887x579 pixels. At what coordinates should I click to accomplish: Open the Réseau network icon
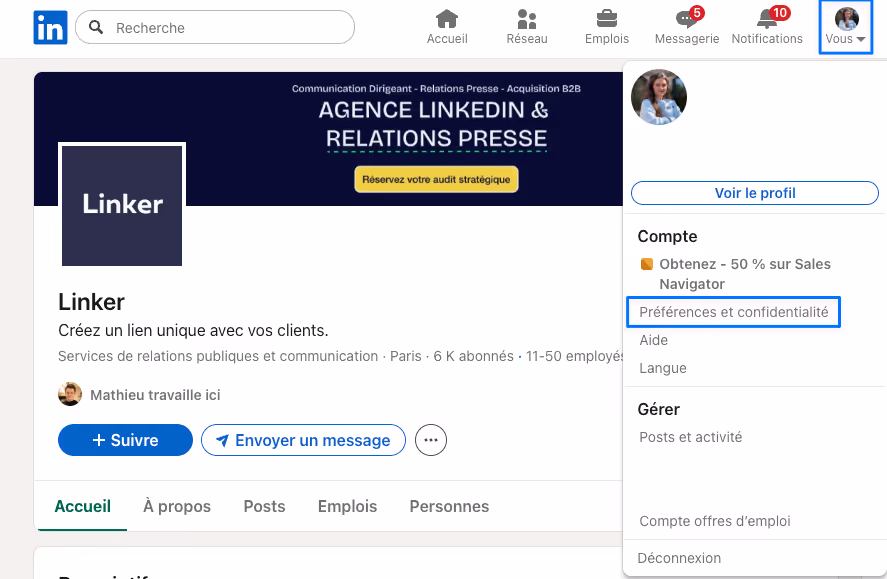click(527, 19)
